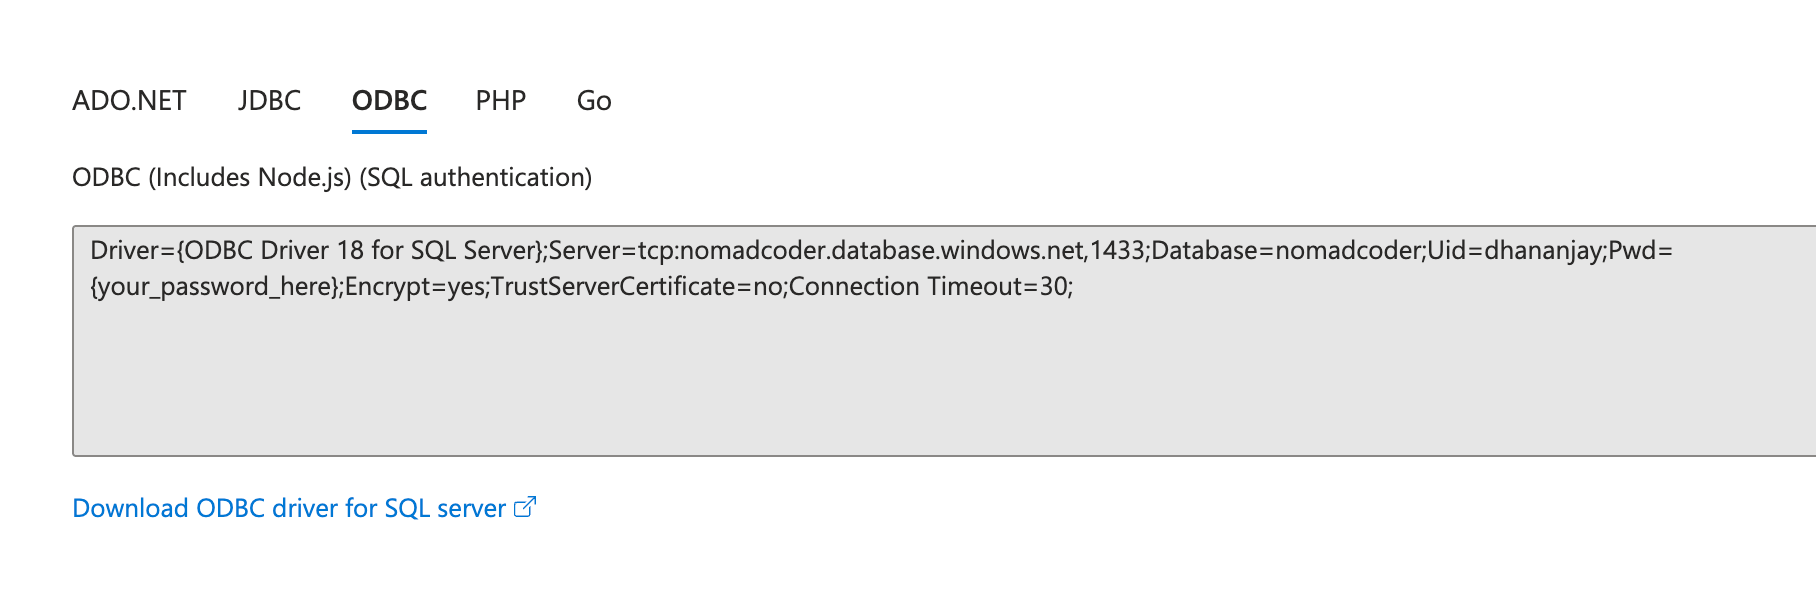
Task: Click the ODBC (Includes Node.js) heading text
Action: pyautogui.click(x=212, y=178)
